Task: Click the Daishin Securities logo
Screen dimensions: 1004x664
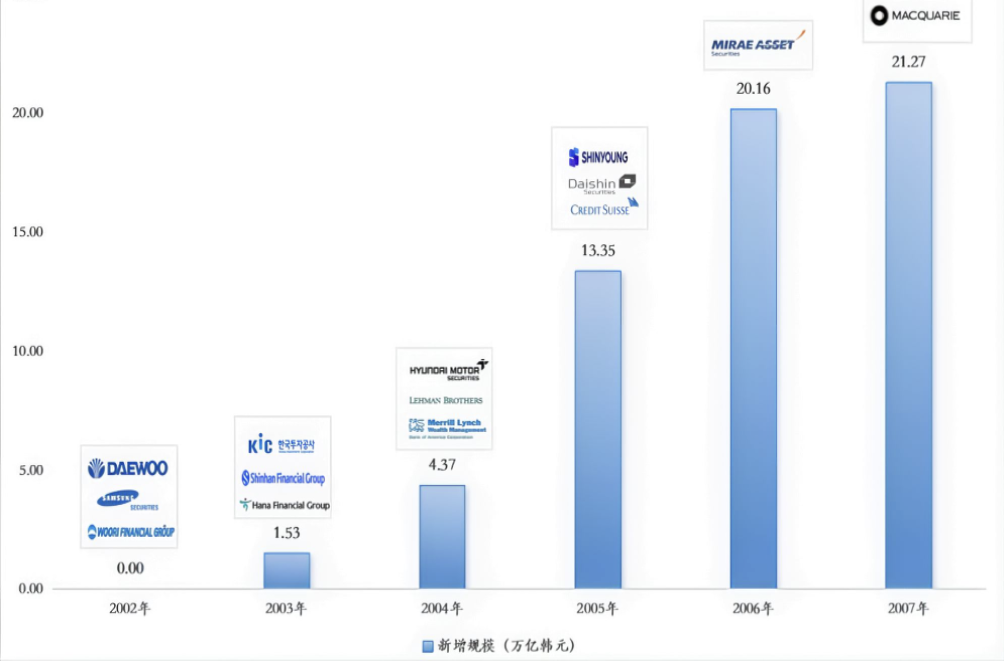Action: point(602,184)
